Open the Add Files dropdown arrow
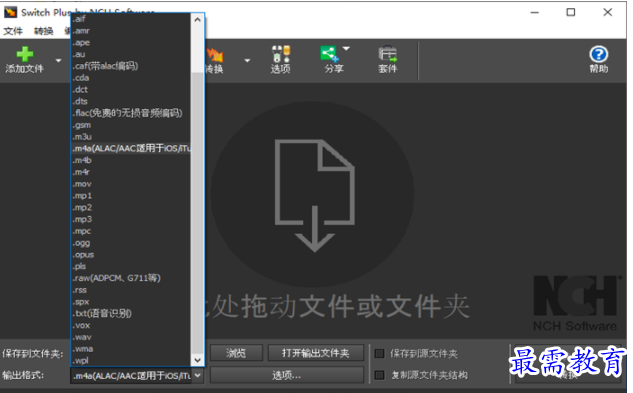Screen dimensions: 633x393 point(59,61)
